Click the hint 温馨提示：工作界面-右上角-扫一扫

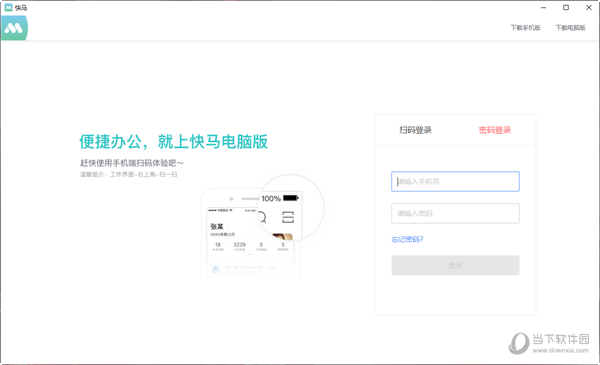pos(129,174)
